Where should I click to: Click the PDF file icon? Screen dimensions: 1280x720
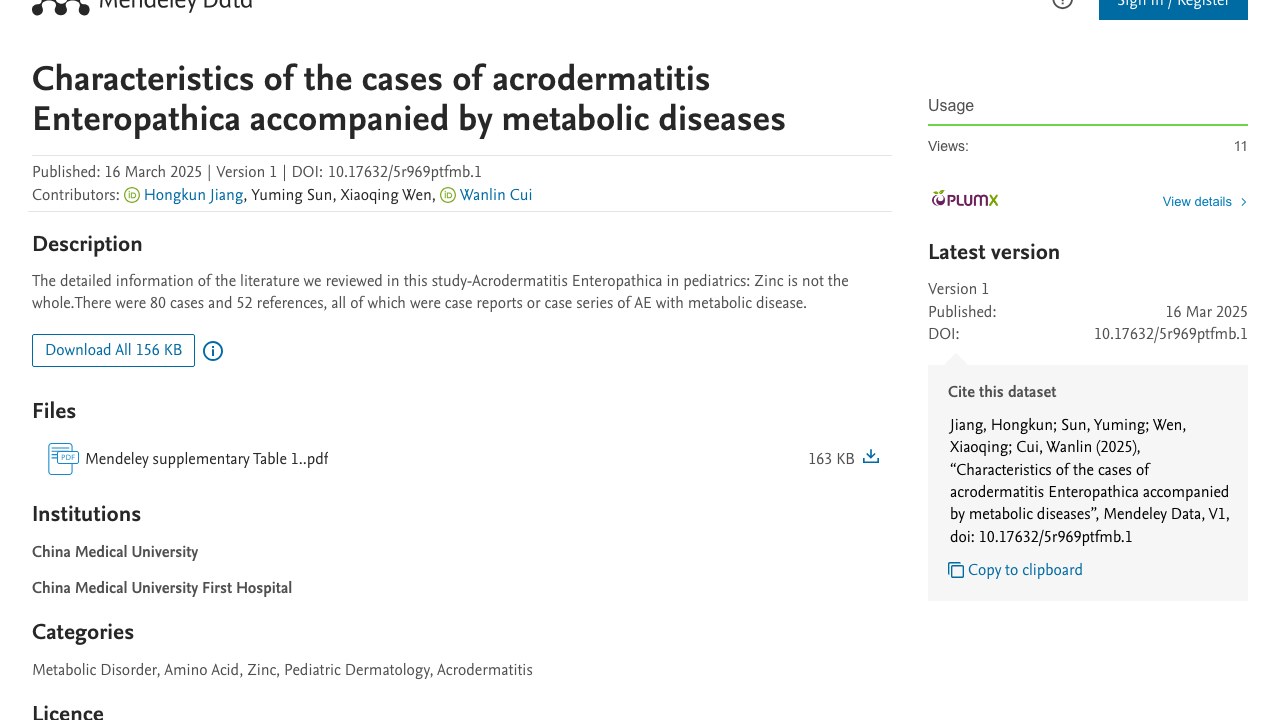pos(63,459)
